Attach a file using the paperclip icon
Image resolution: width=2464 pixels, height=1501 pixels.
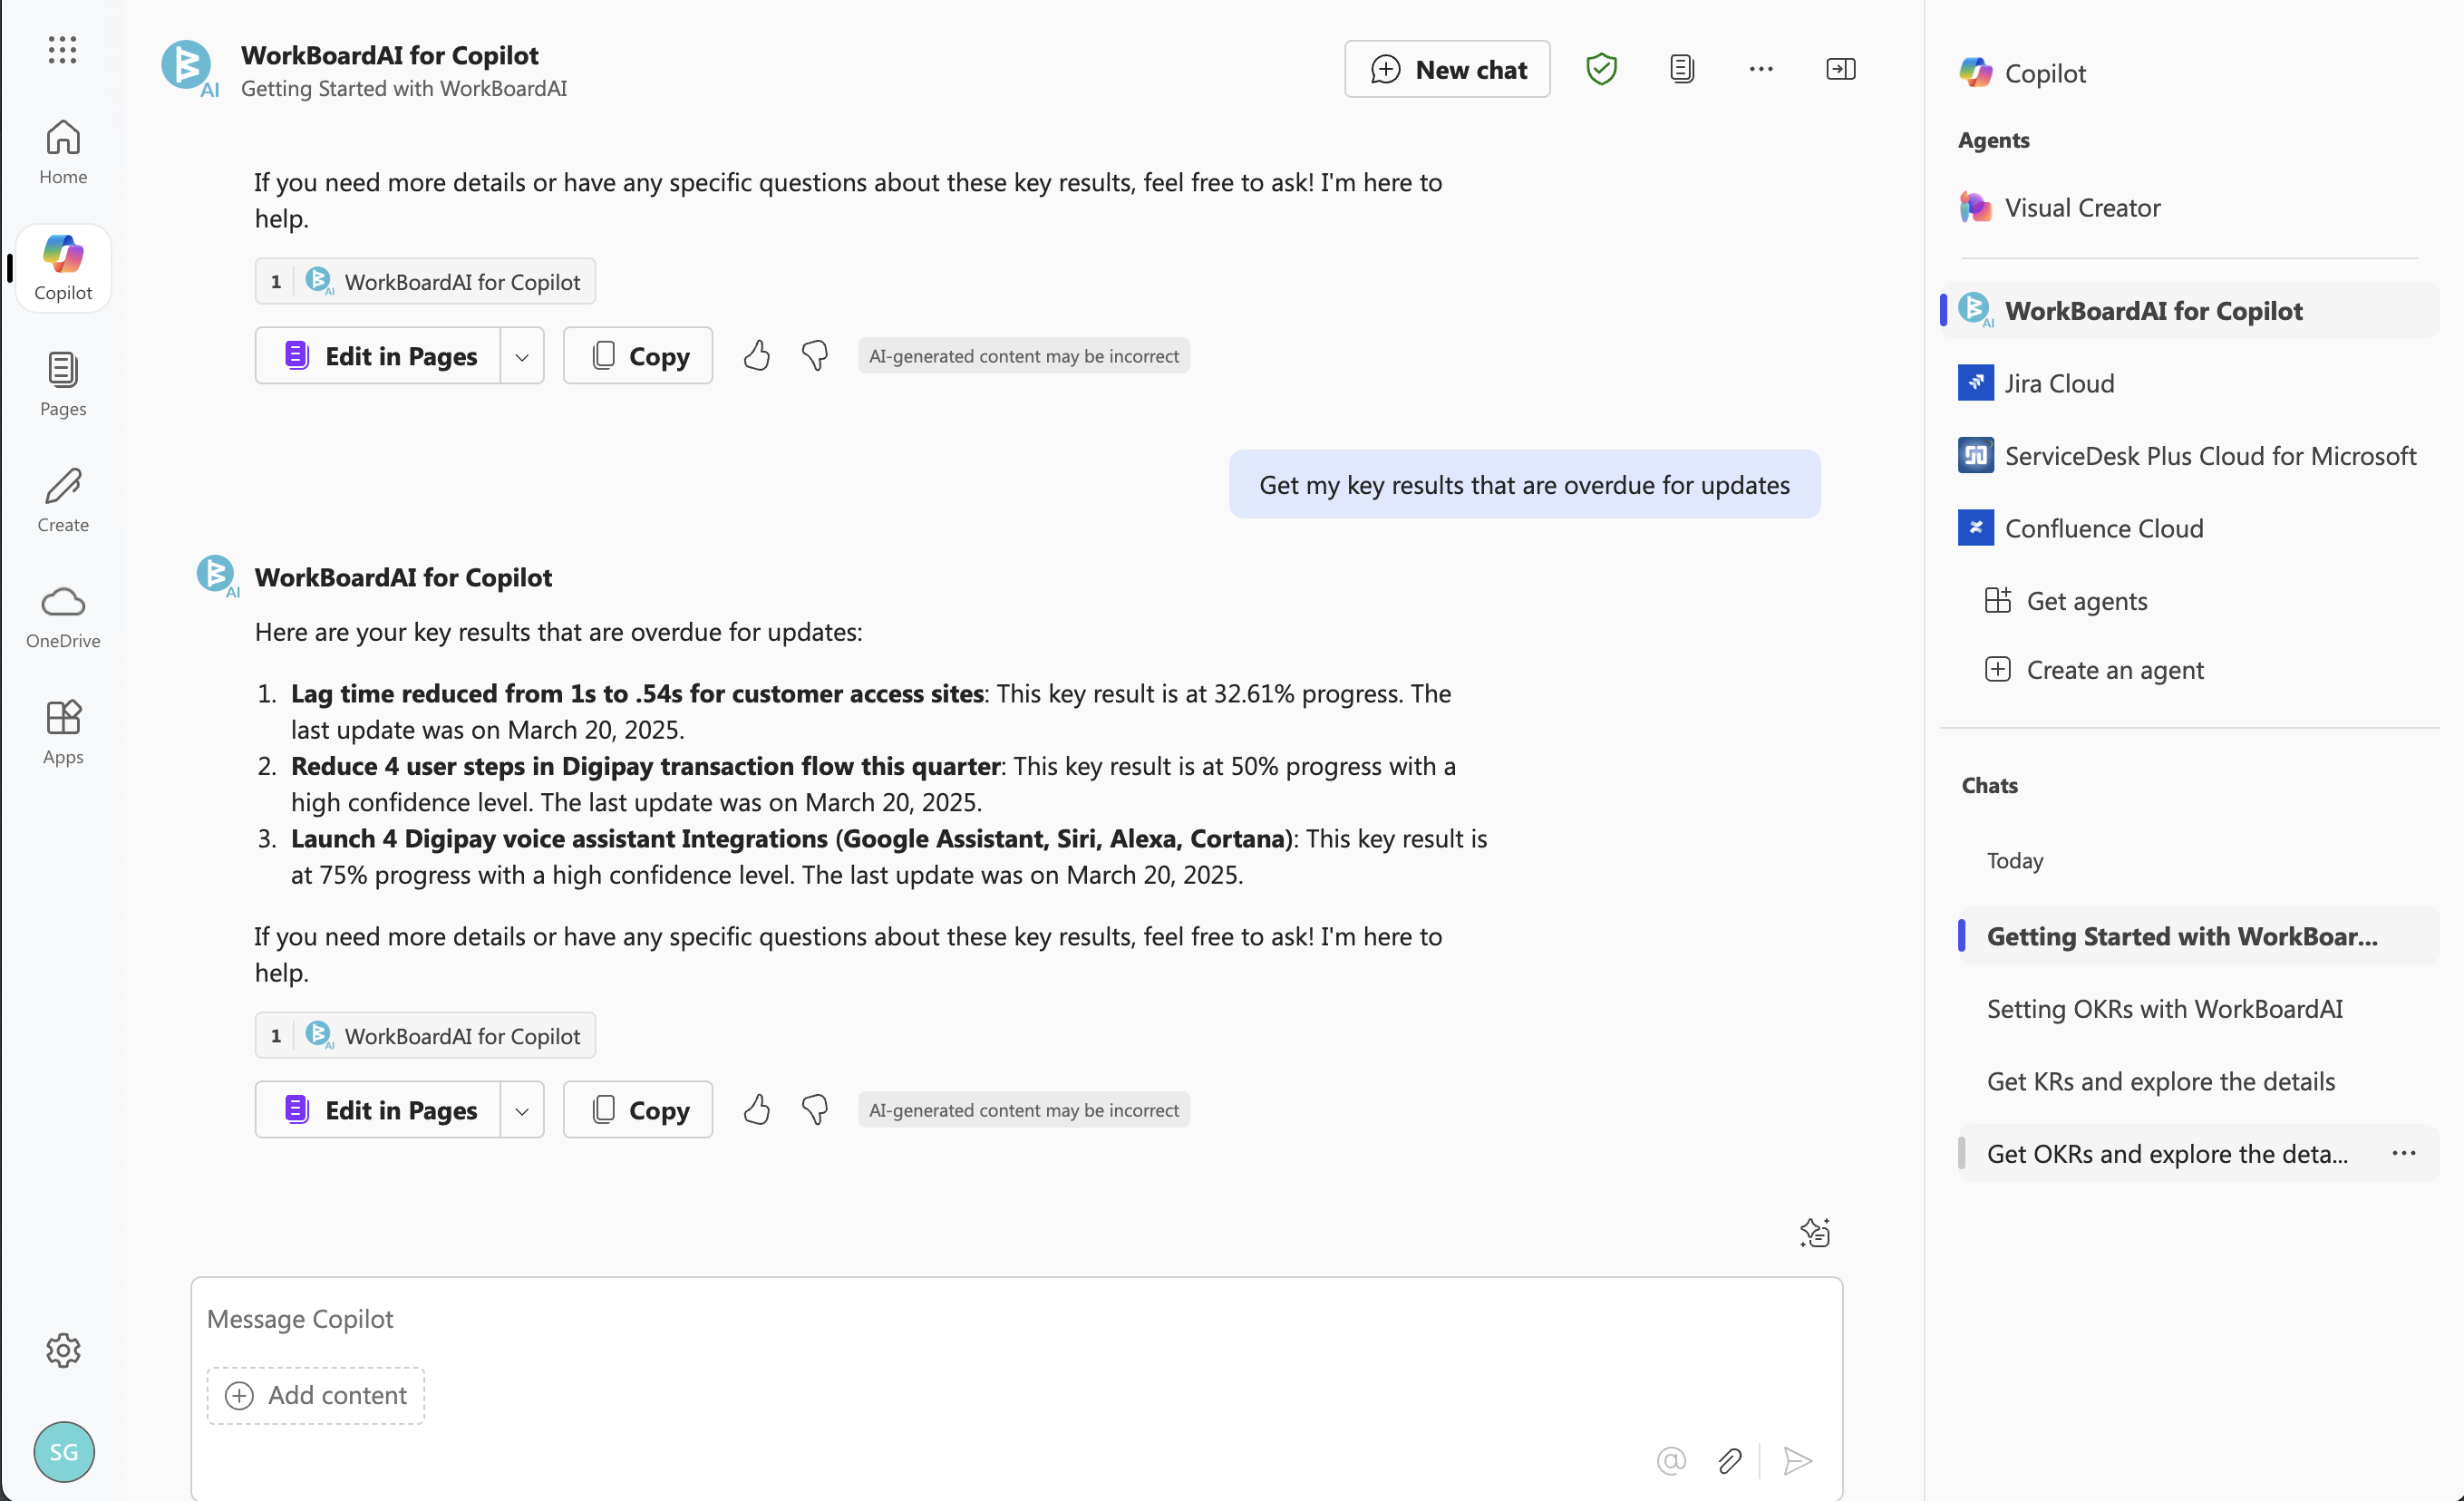point(1730,1460)
